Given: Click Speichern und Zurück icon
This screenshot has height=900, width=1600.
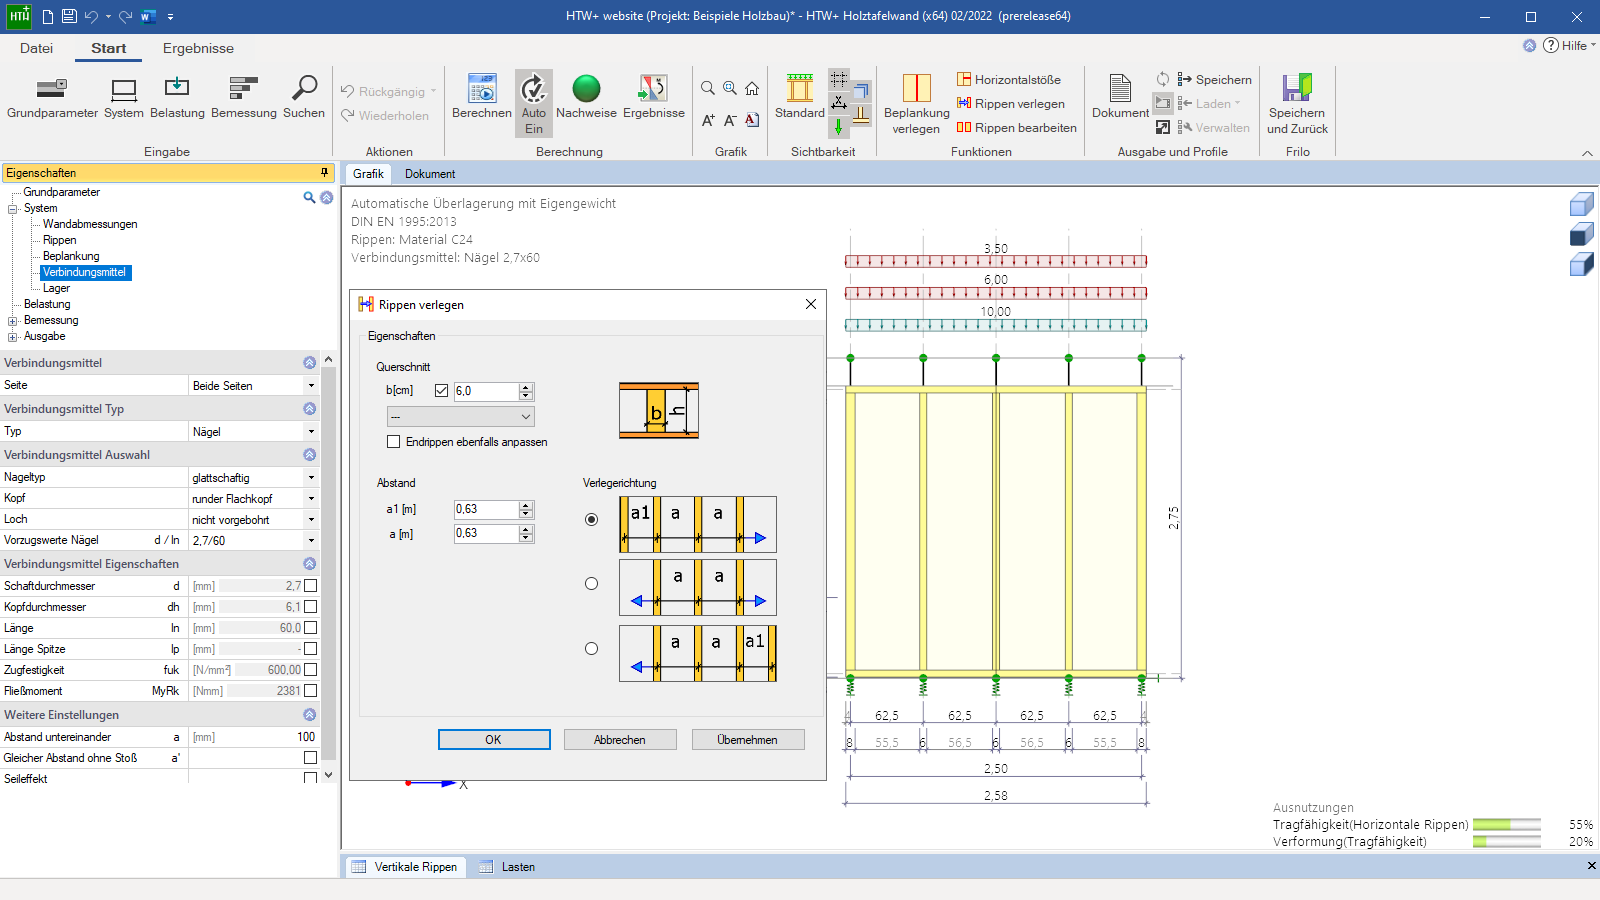Looking at the screenshot, I should coord(1297,103).
